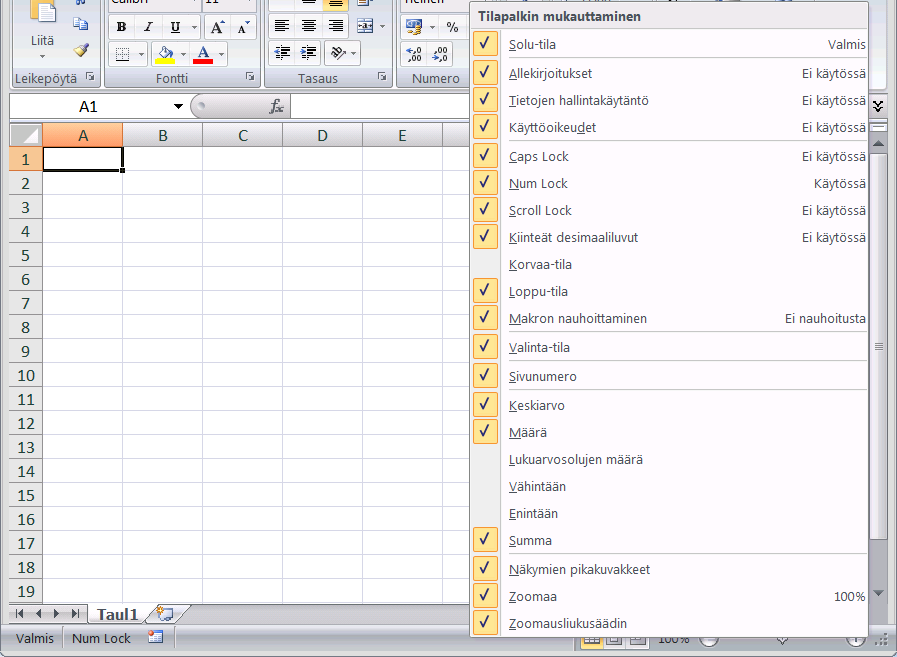Click the scroll up arrow of the vertical scrollbar
The image size is (897, 657).
pyautogui.click(x=878, y=144)
